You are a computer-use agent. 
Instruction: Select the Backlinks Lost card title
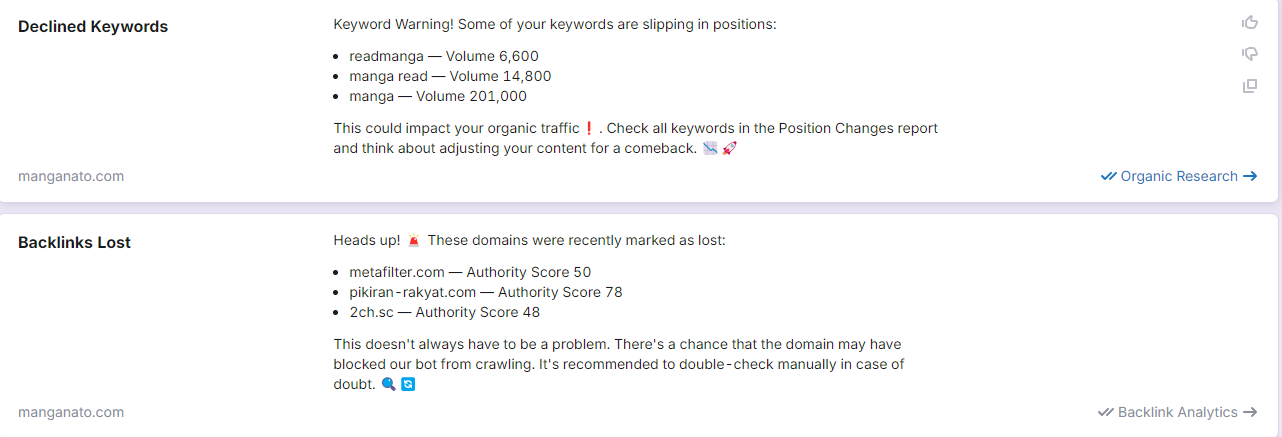tap(74, 242)
